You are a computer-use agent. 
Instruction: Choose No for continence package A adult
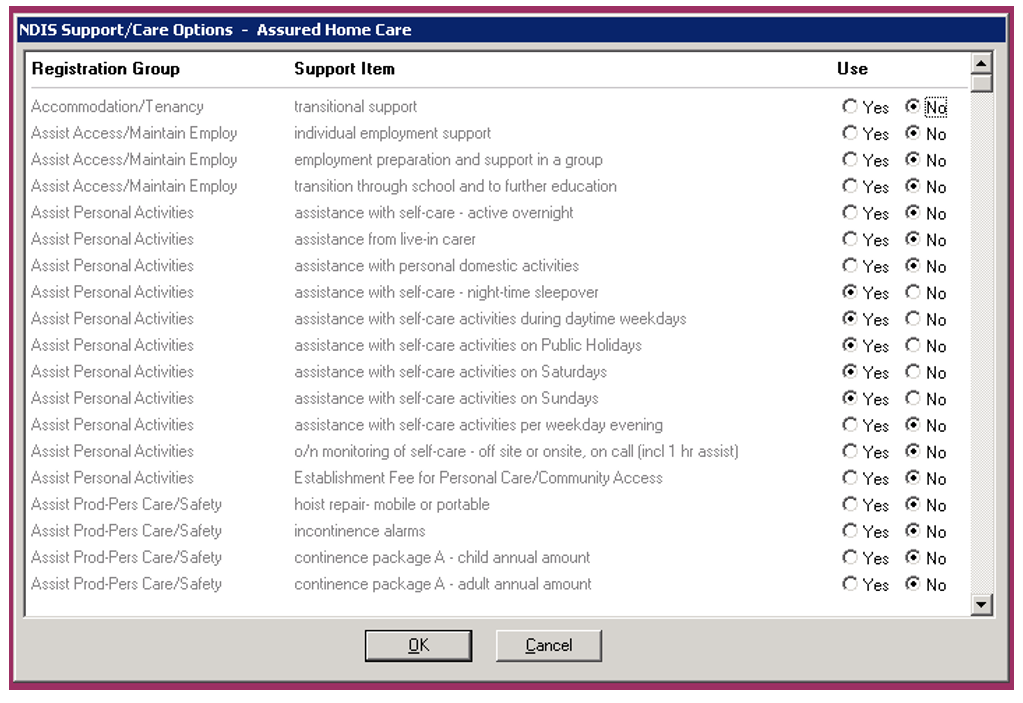coord(913,584)
